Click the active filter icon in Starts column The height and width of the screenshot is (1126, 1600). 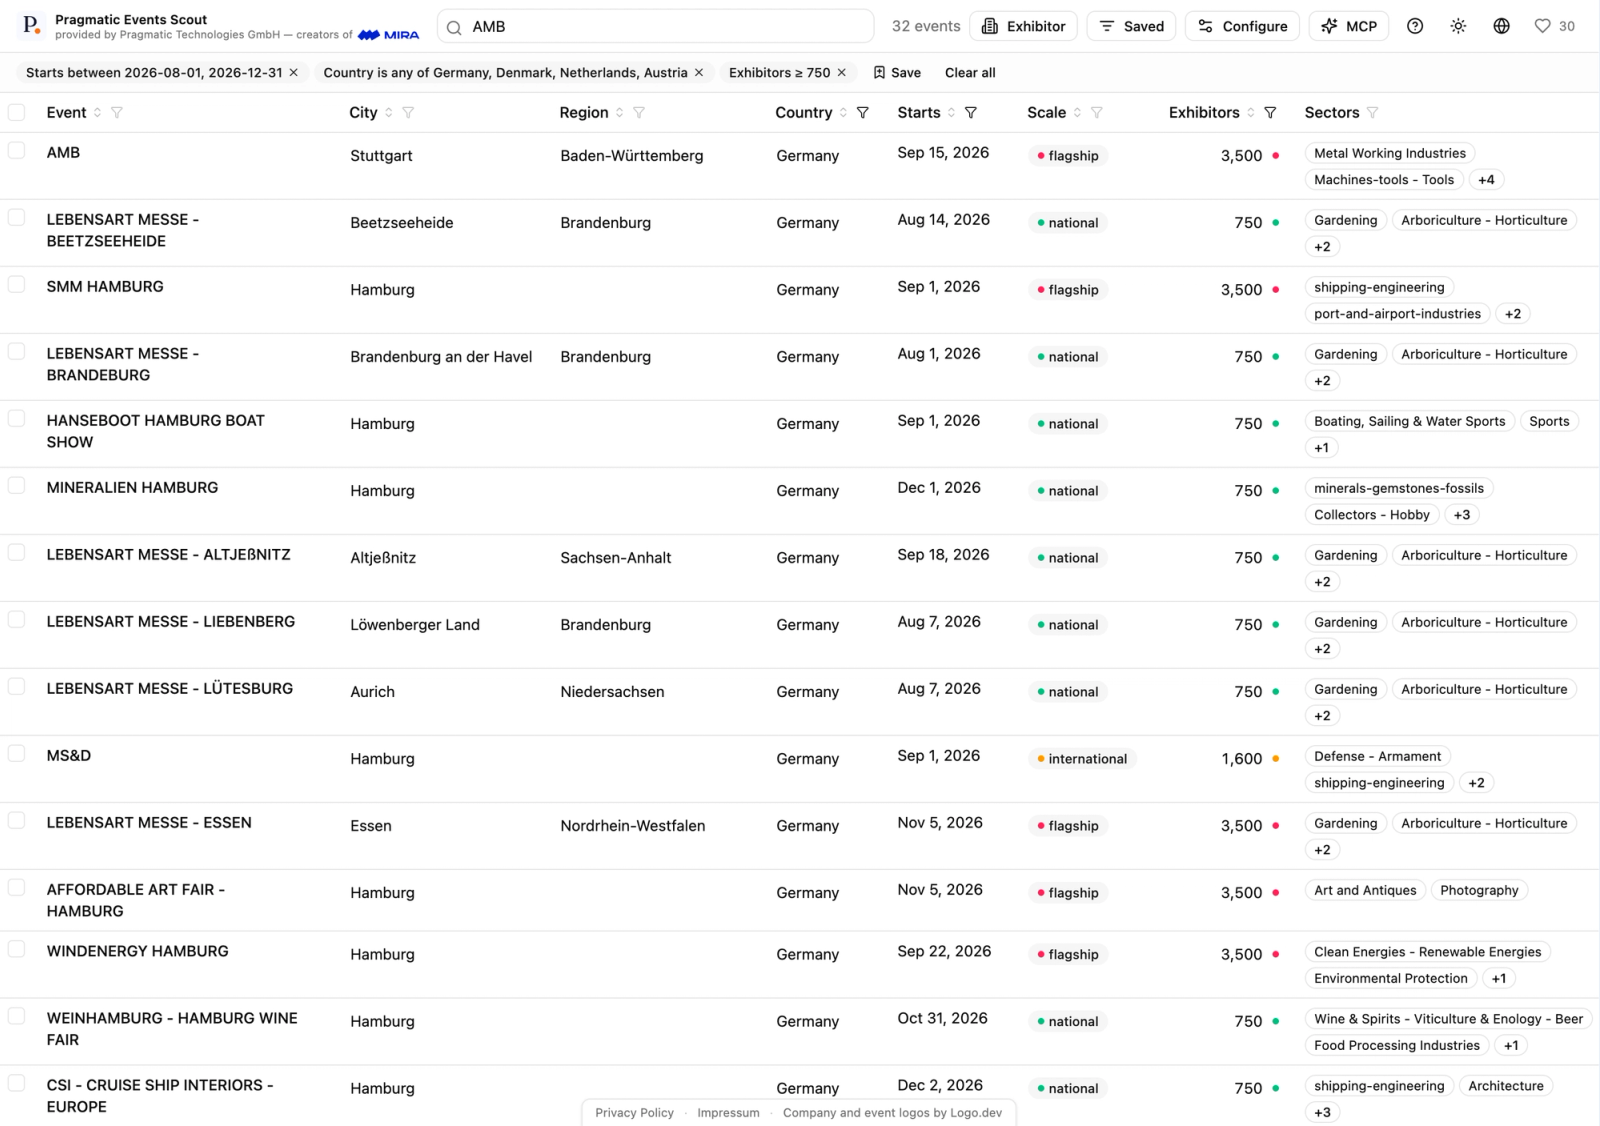pyautogui.click(x=971, y=113)
